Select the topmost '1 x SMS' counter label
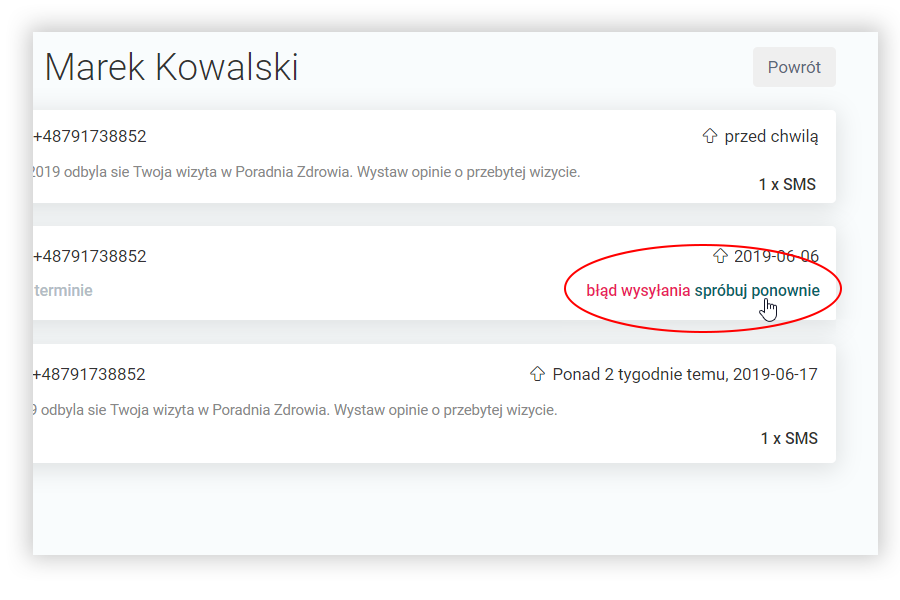This screenshot has width=900, height=600. pyautogui.click(x=787, y=184)
